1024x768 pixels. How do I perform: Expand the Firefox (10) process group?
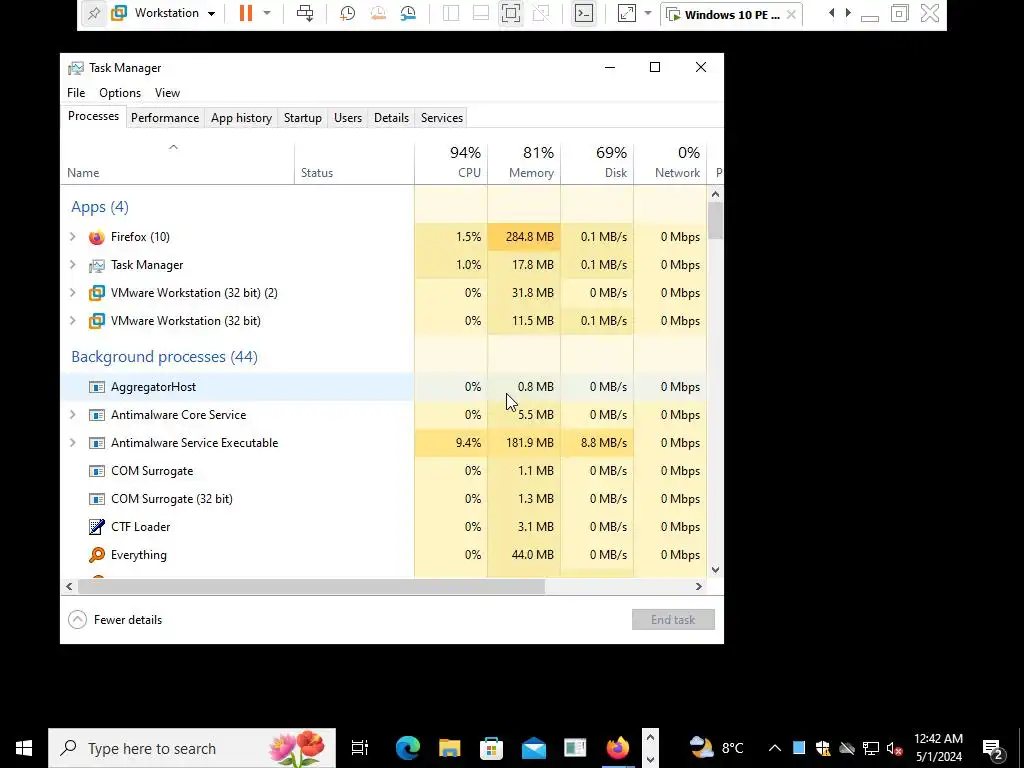coord(72,236)
